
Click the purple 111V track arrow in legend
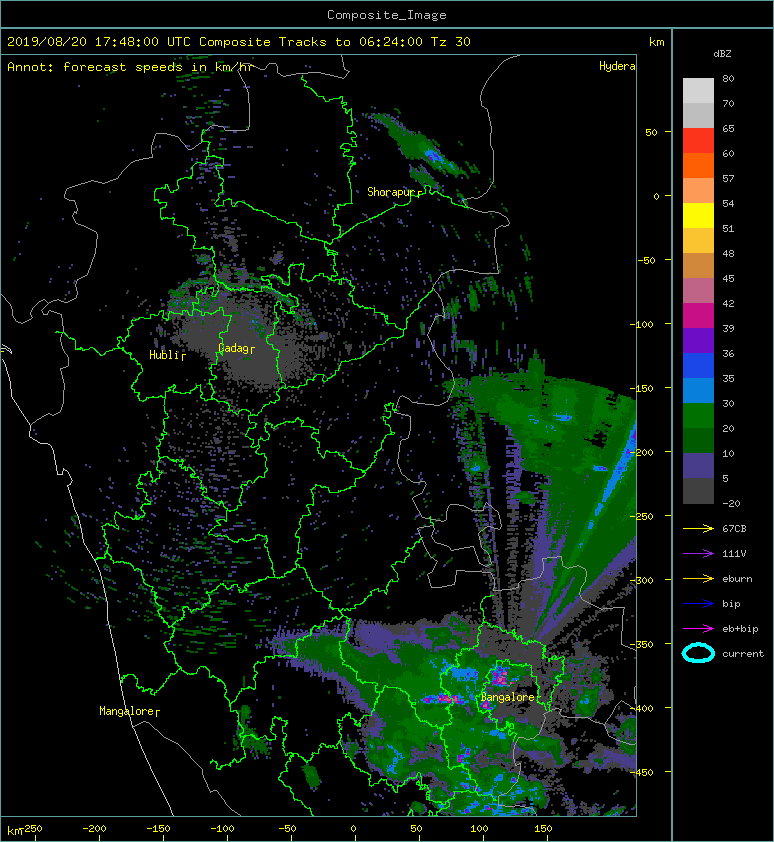pyautogui.click(x=698, y=554)
